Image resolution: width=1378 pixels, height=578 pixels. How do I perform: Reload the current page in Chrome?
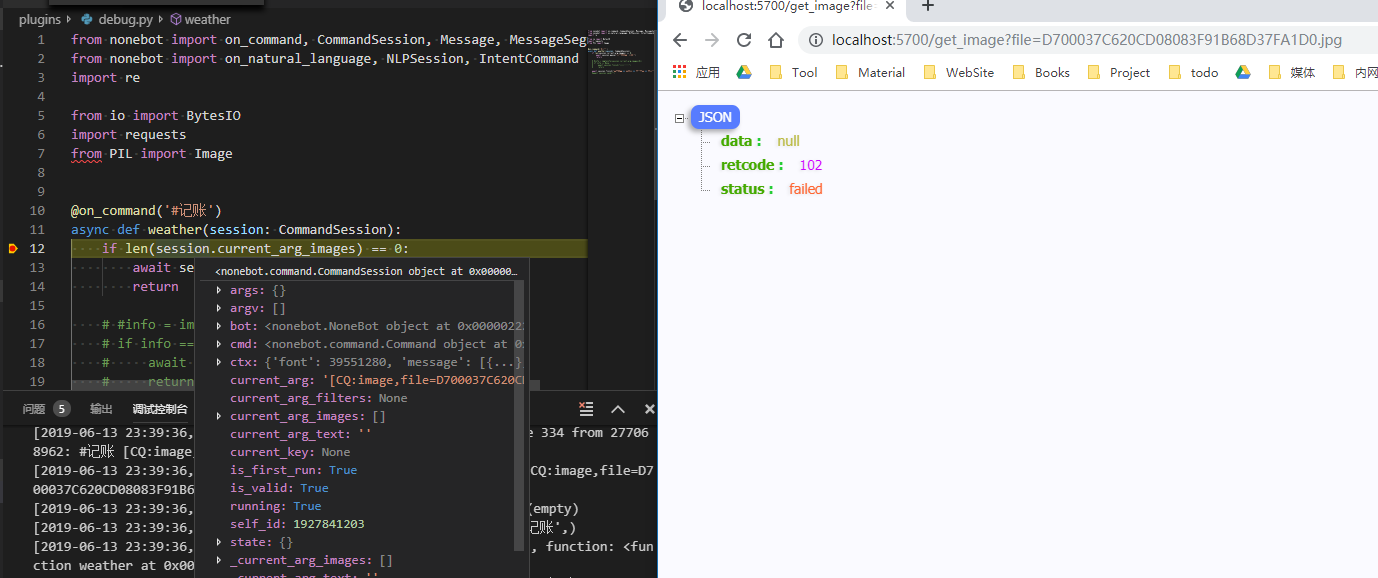[x=743, y=42]
